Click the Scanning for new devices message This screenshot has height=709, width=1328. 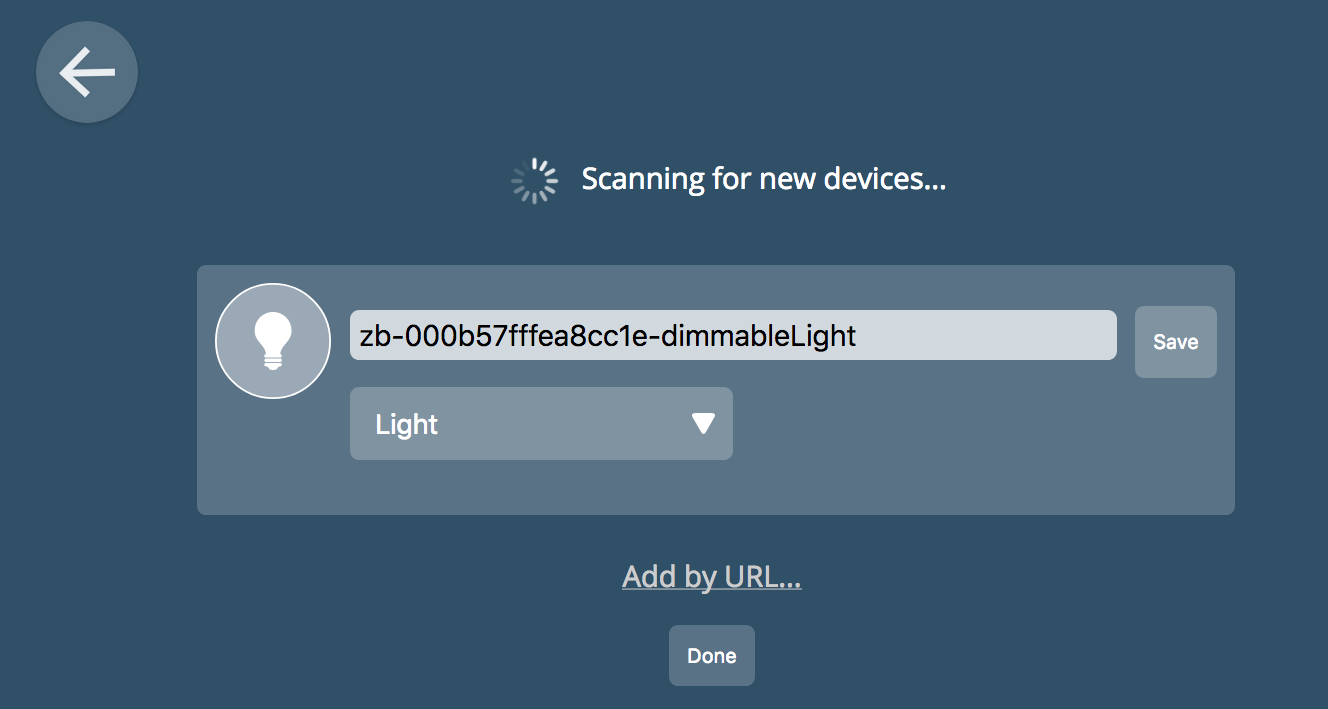[763, 180]
